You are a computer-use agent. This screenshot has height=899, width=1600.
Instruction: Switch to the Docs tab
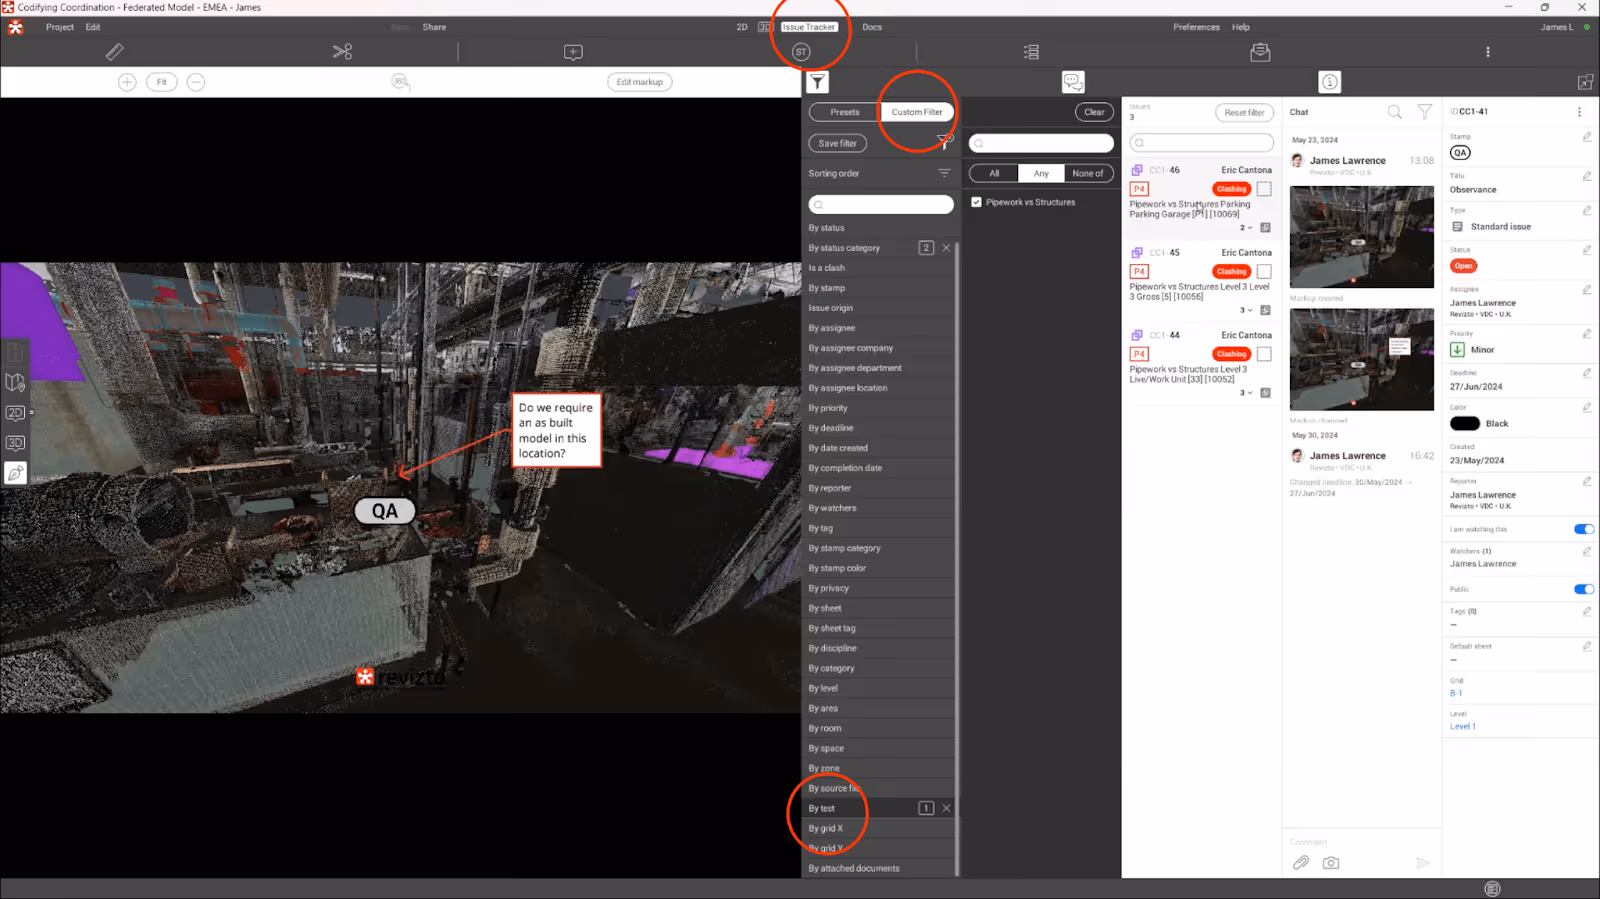coord(872,27)
